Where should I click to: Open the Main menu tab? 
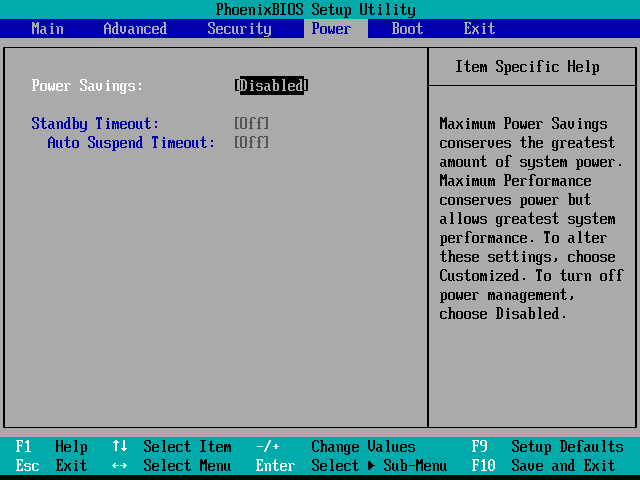(47, 29)
